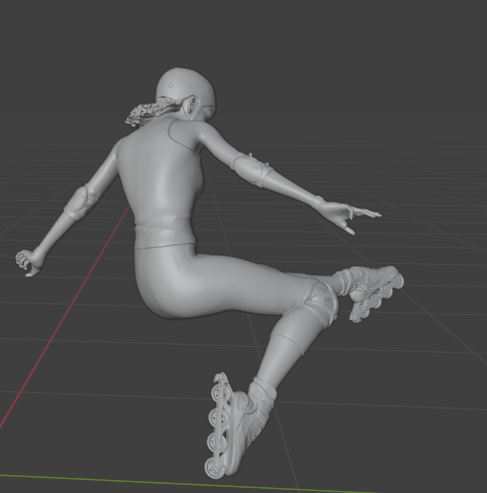Select the skater's visible ear
The height and width of the screenshot is (493, 487).
click(x=191, y=107)
